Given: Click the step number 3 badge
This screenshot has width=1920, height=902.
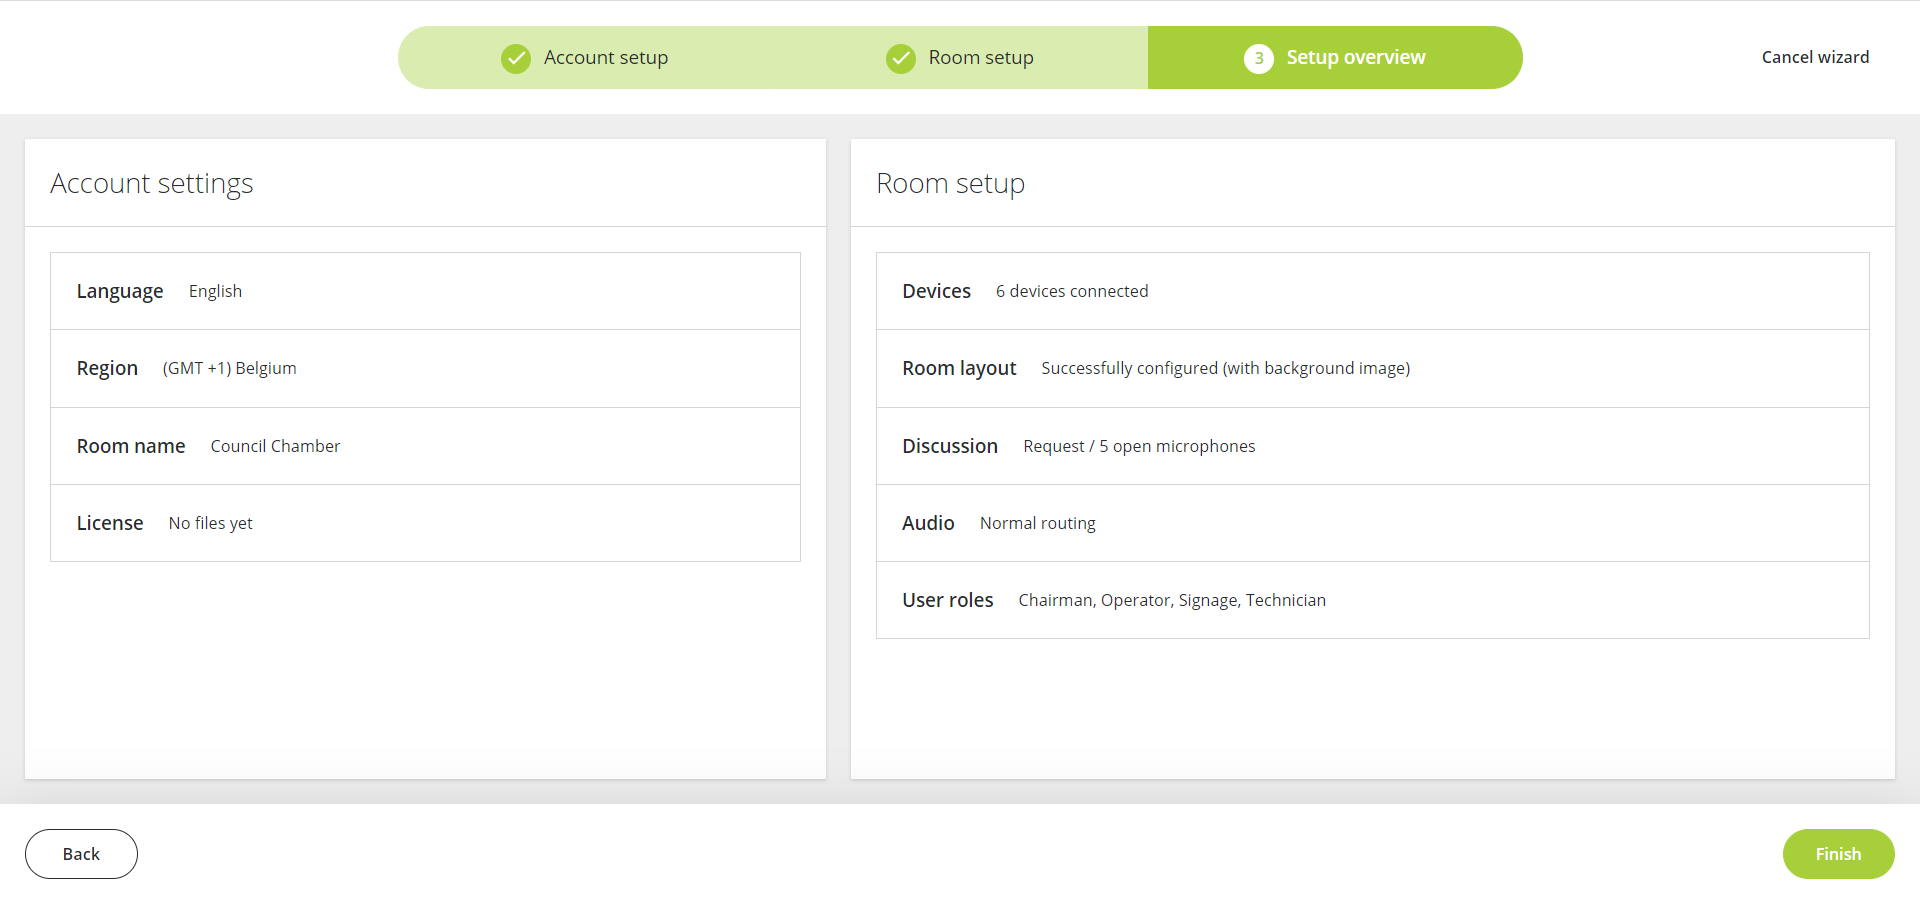Looking at the screenshot, I should pyautogui.click(x=1259, y=57).
